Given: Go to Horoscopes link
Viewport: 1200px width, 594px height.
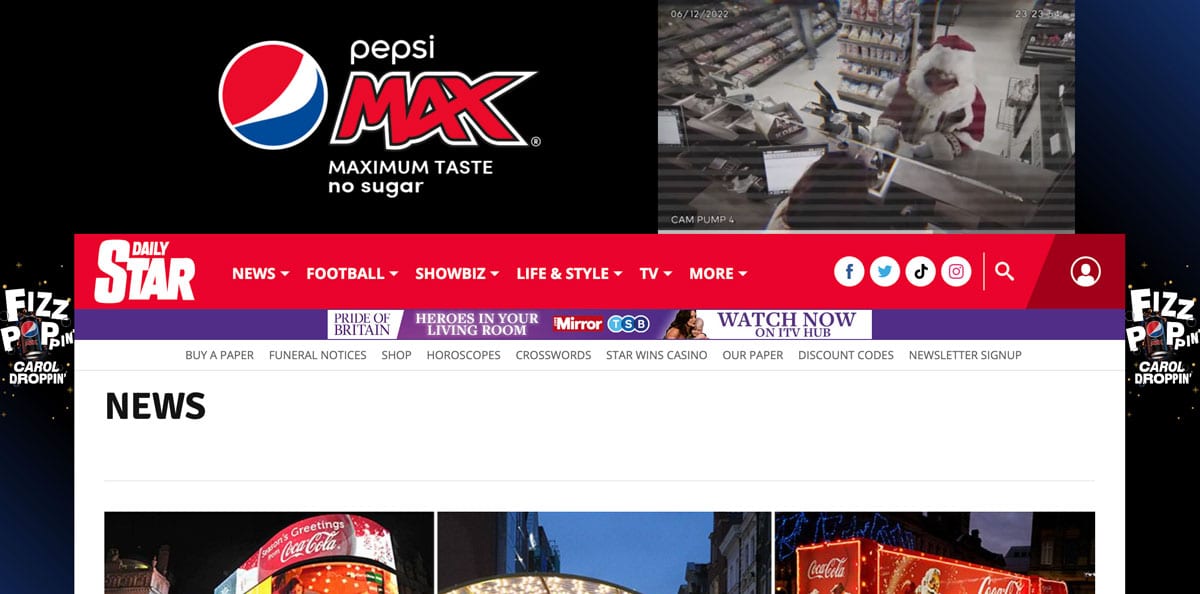Looking at the screenshot, I should tap(463, 355).
